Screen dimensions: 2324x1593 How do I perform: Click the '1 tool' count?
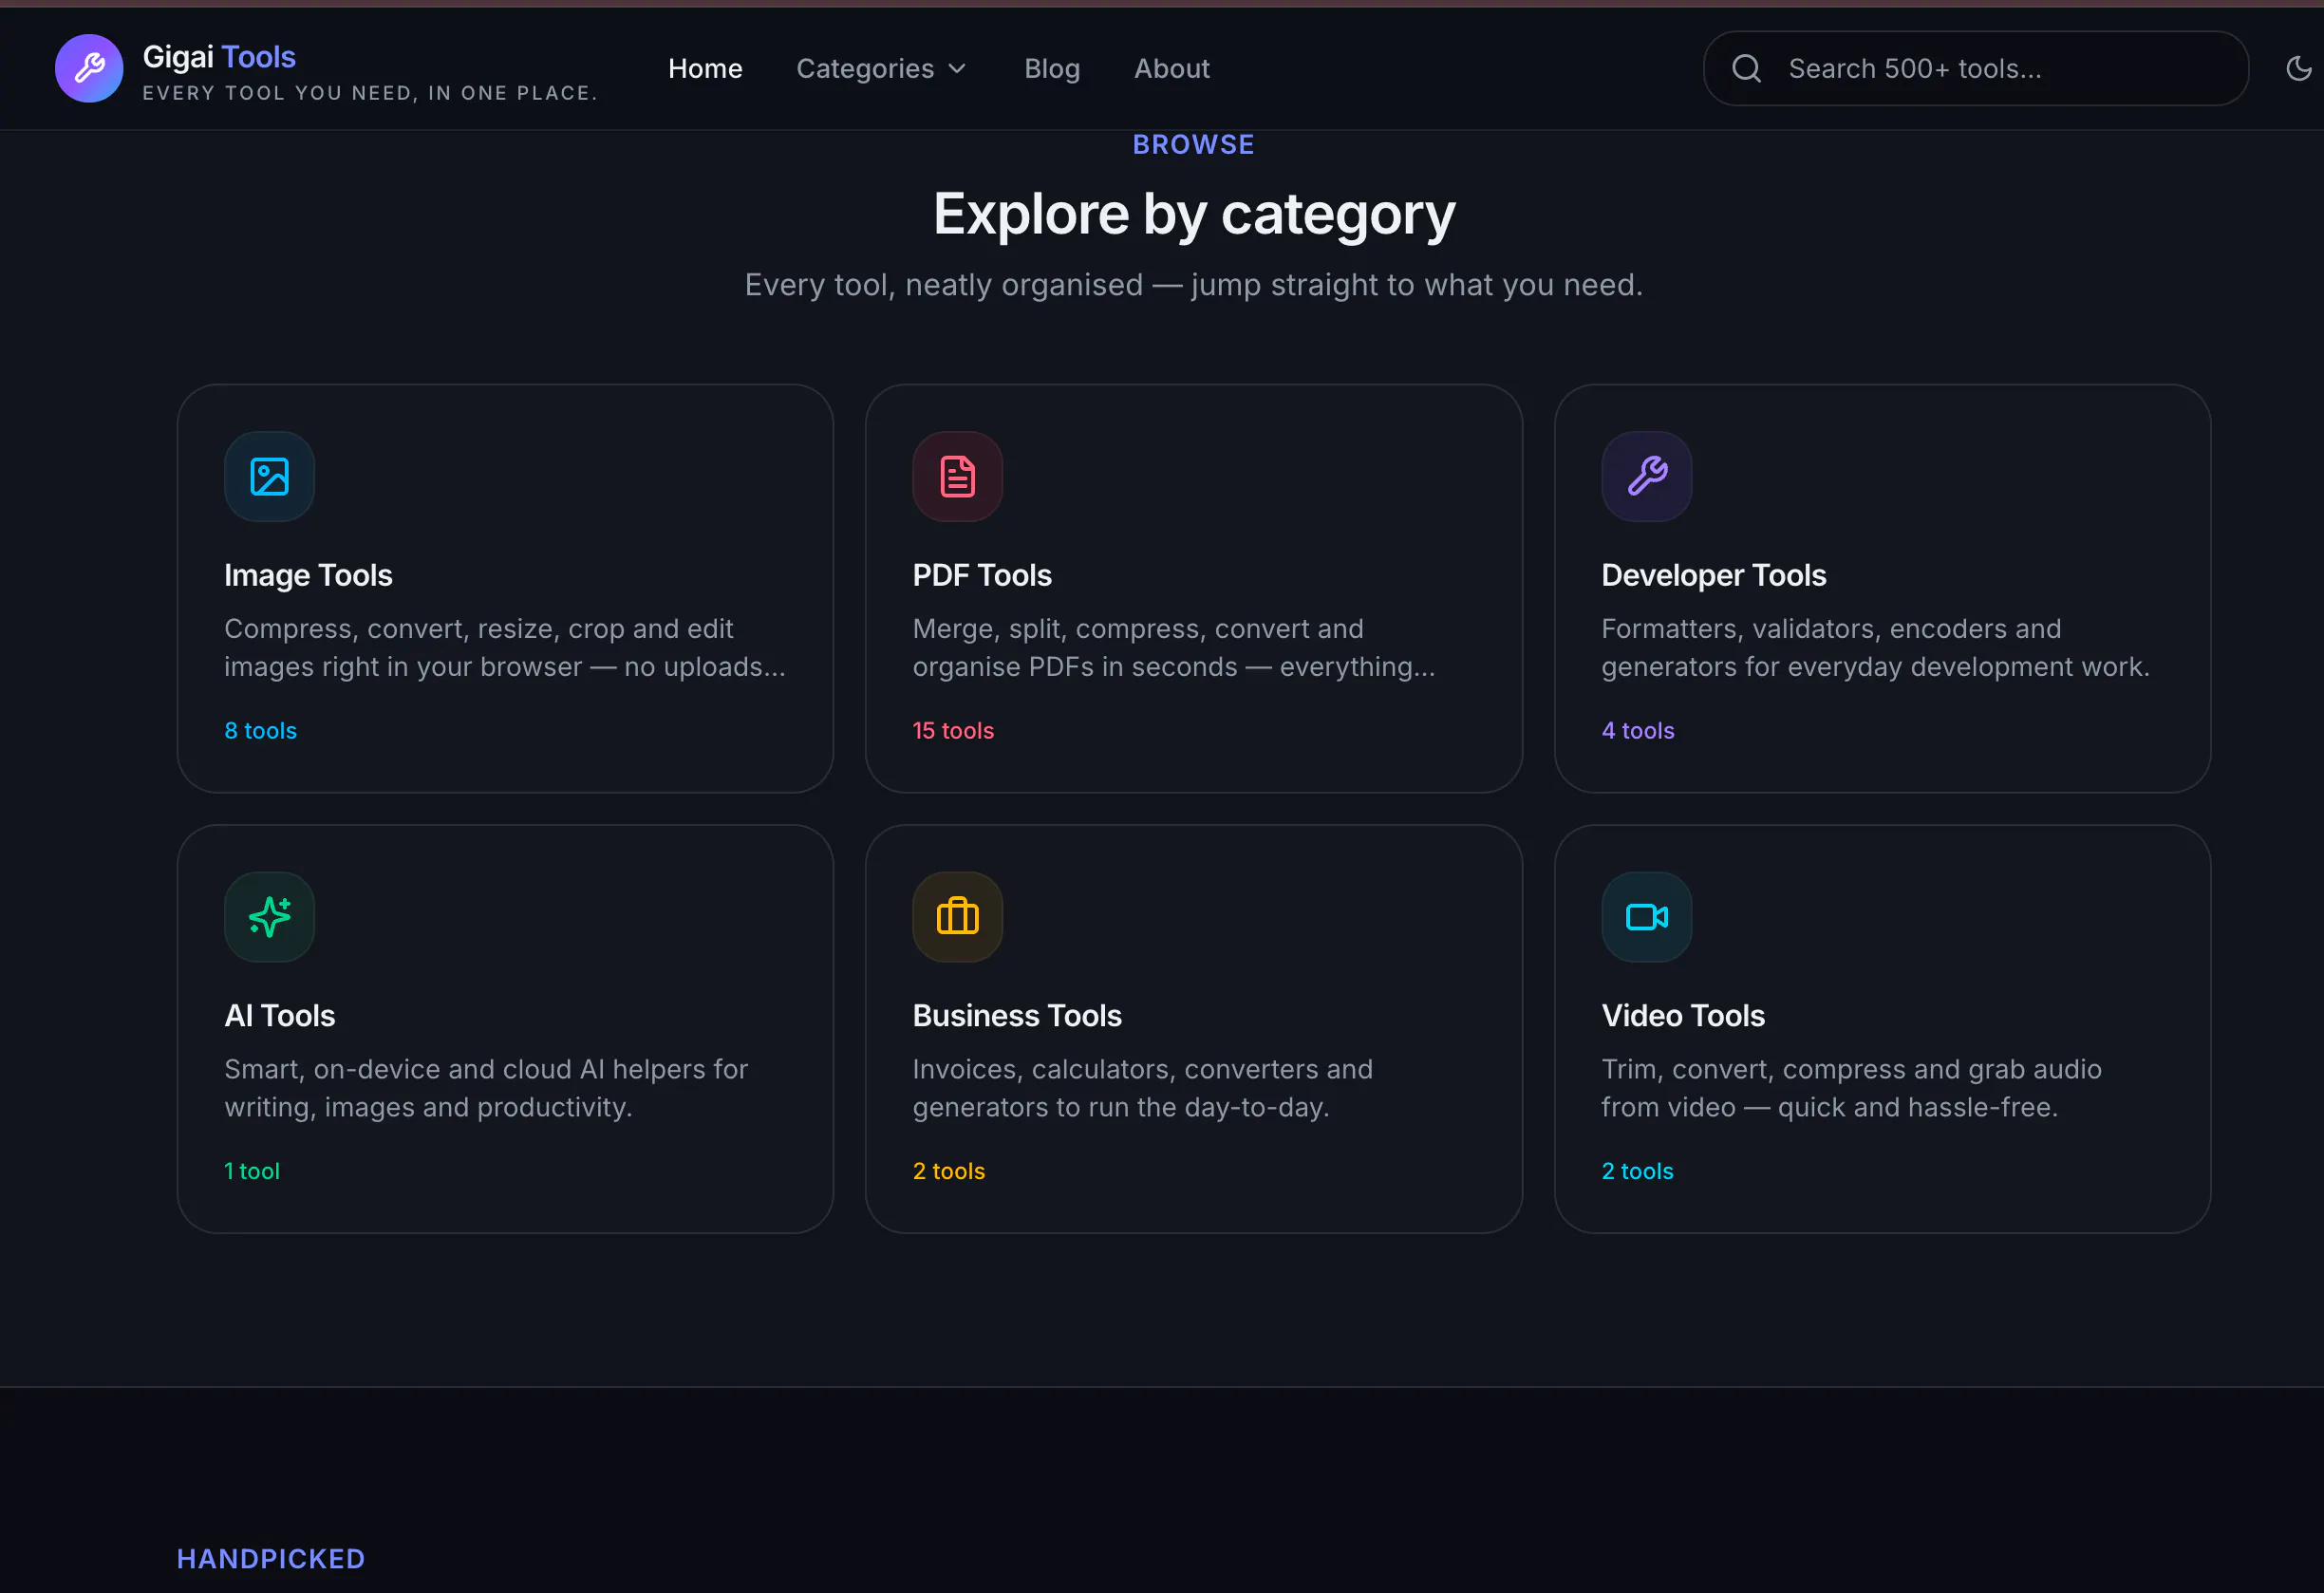click(x=252, y=1170)
